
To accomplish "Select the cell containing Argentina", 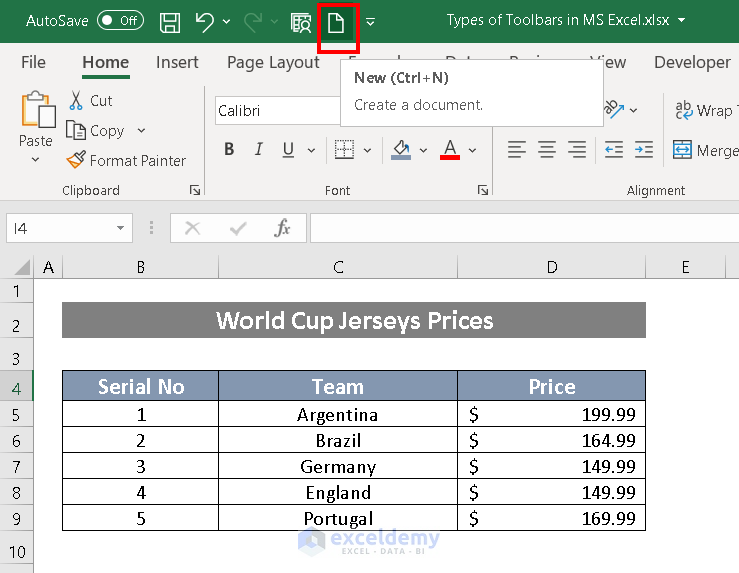I will coord(338,414).
